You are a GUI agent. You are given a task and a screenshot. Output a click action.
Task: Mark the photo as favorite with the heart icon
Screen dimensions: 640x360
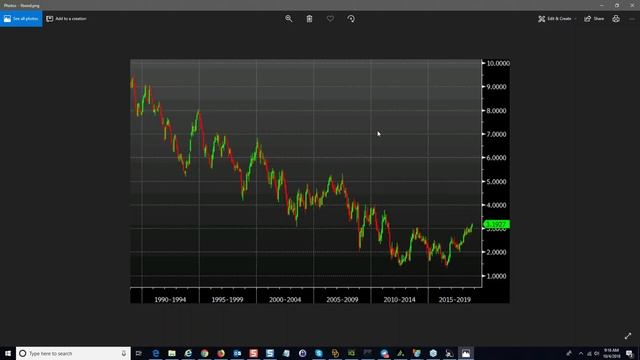coord(330,19)
